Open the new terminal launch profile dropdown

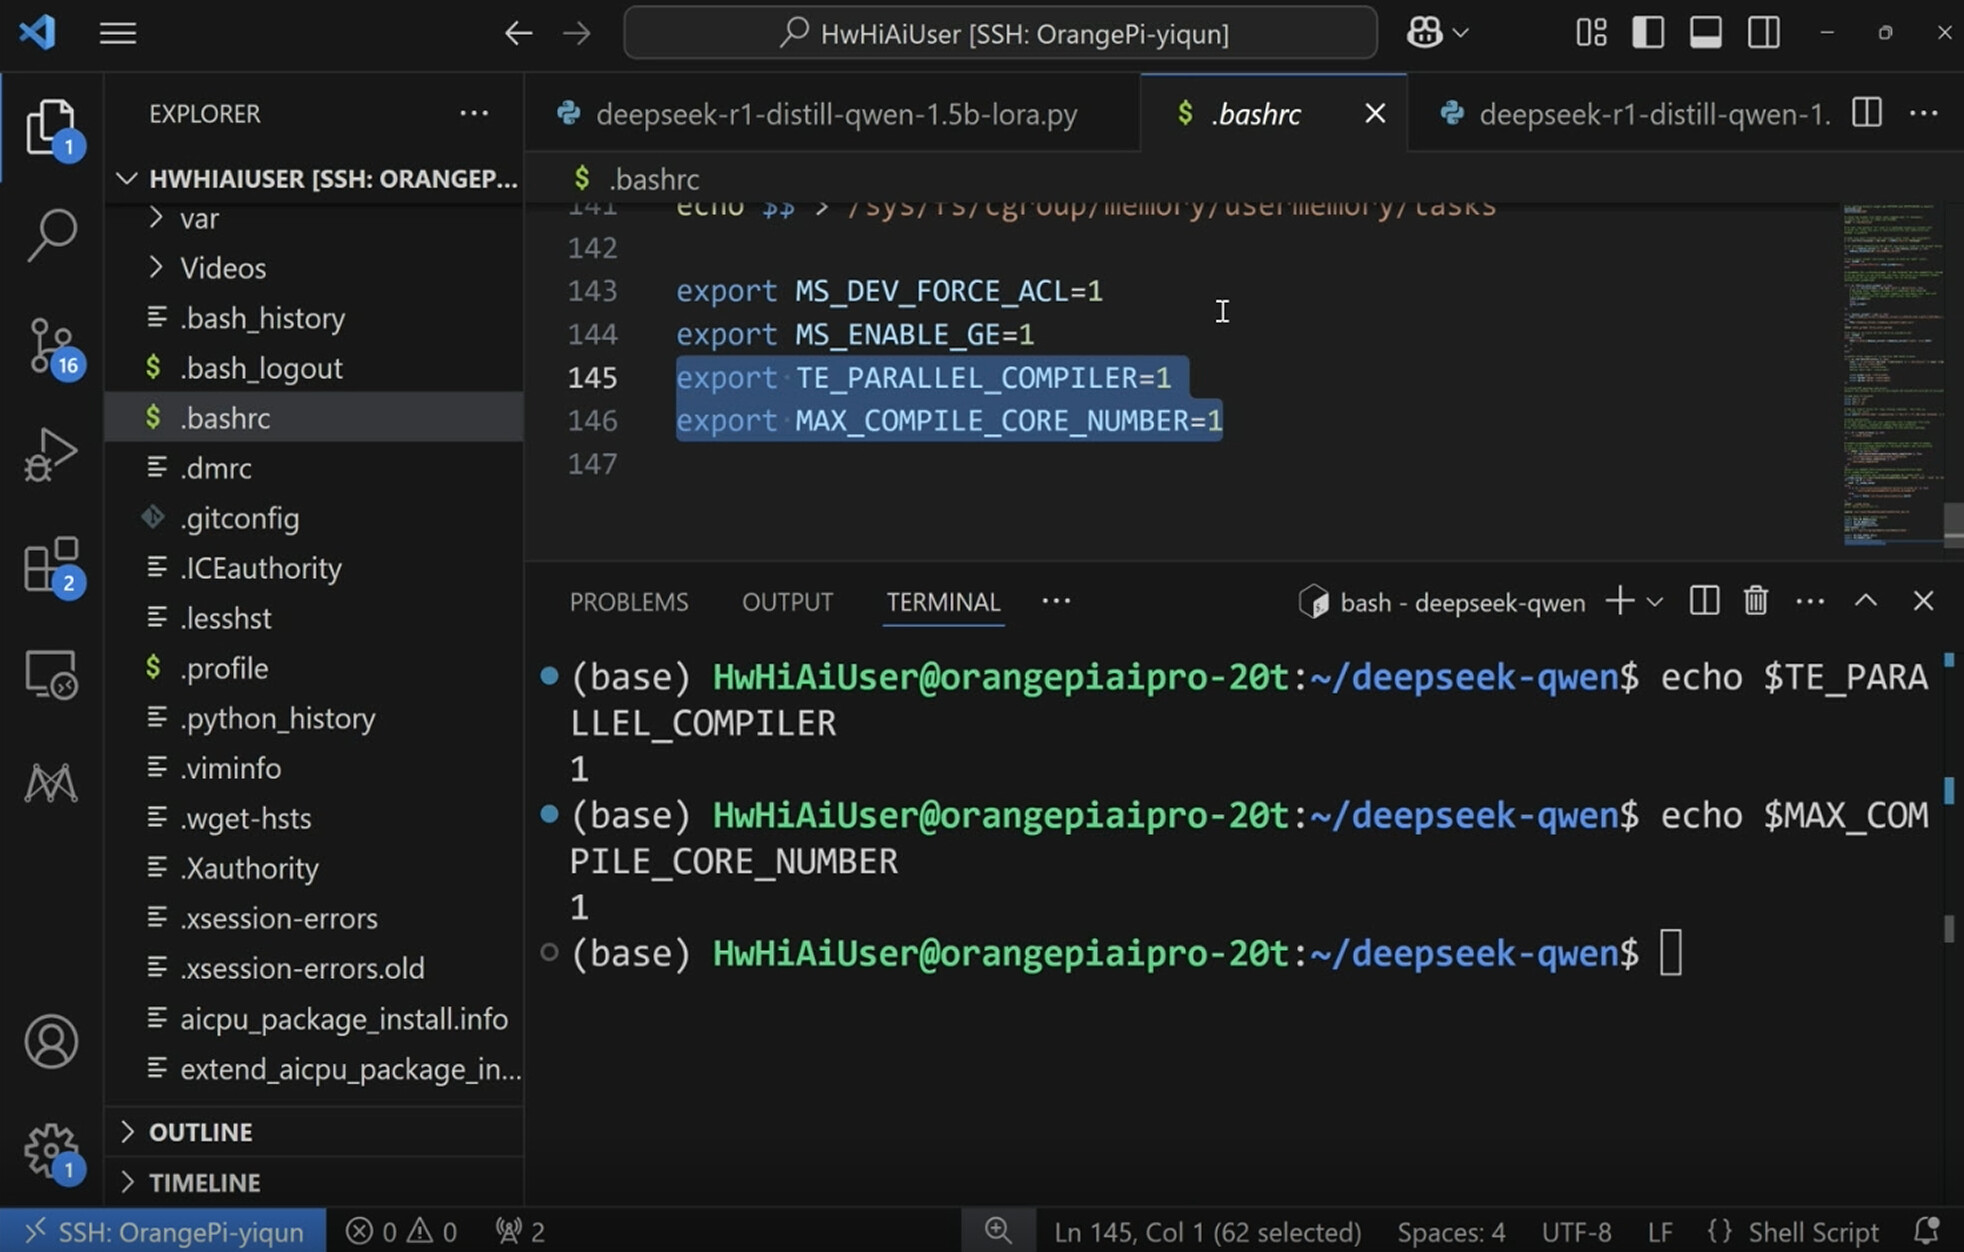(x=1655, y=602)
